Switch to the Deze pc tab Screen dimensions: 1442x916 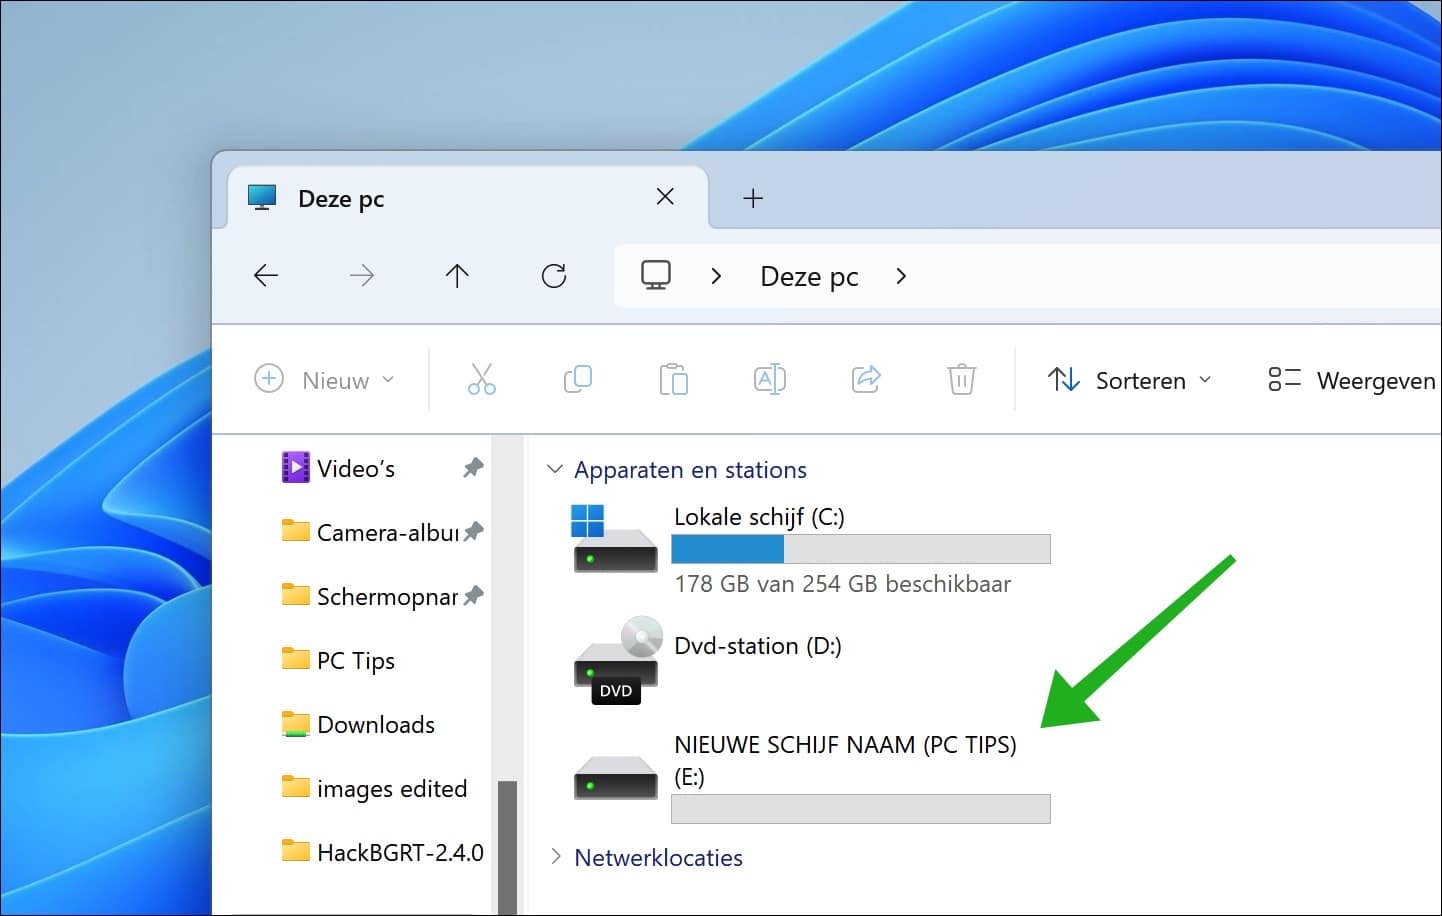click(341, 198)
